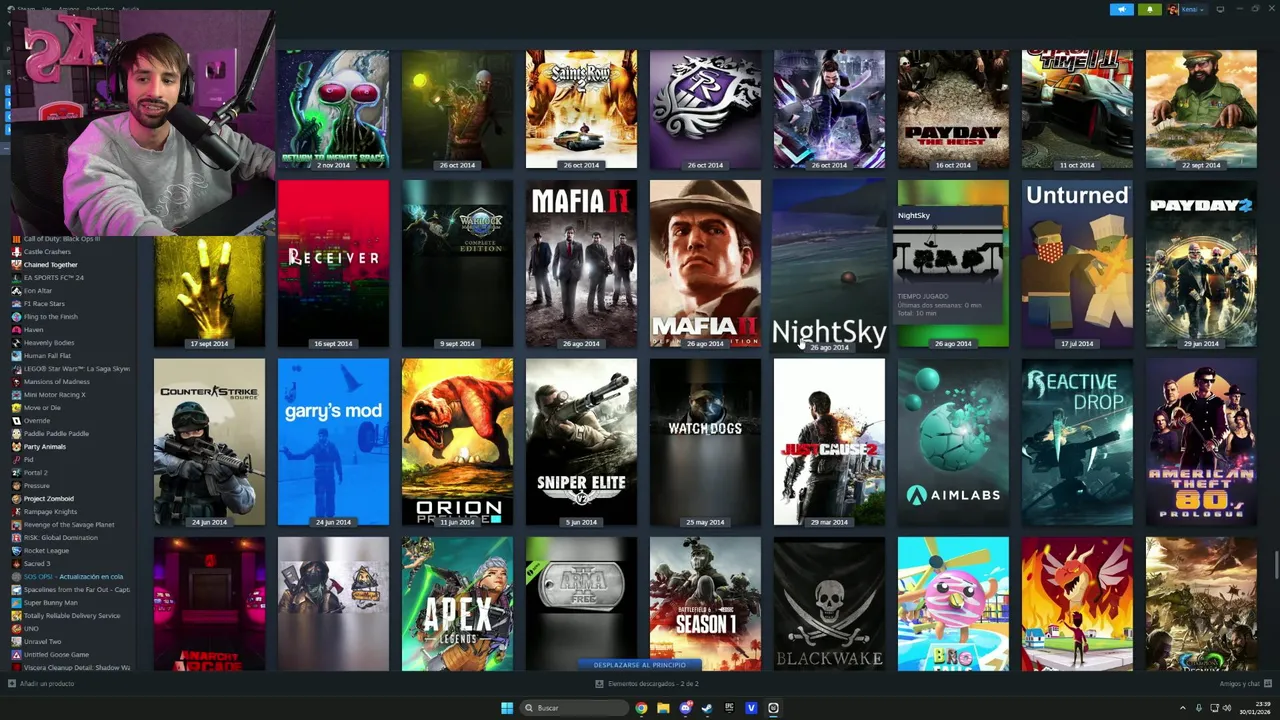
Task: Open the Saints Row 2 cover
Action: (581, 108)
